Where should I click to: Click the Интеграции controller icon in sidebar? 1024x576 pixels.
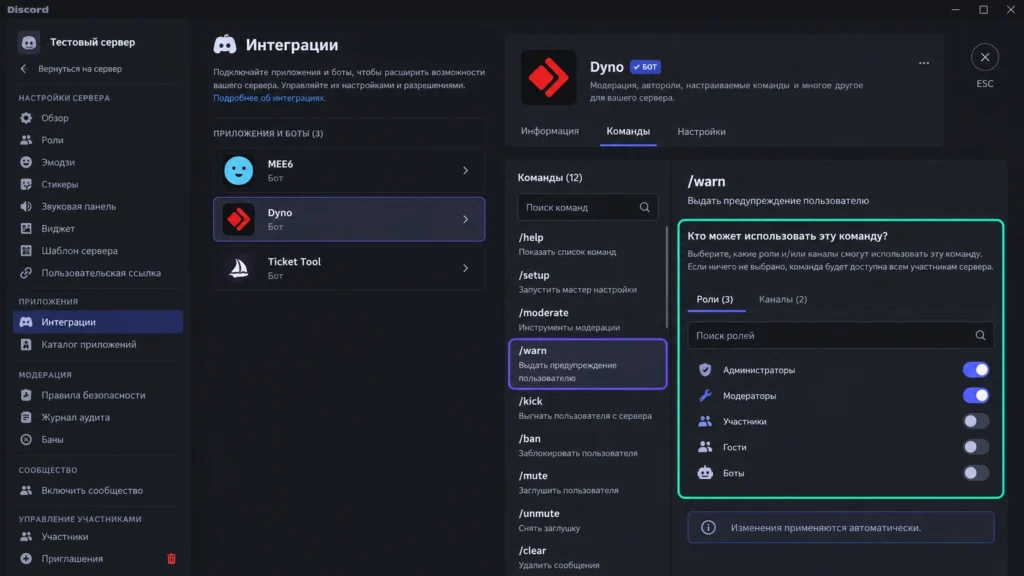pyautogui.click(x=26, y=322)
